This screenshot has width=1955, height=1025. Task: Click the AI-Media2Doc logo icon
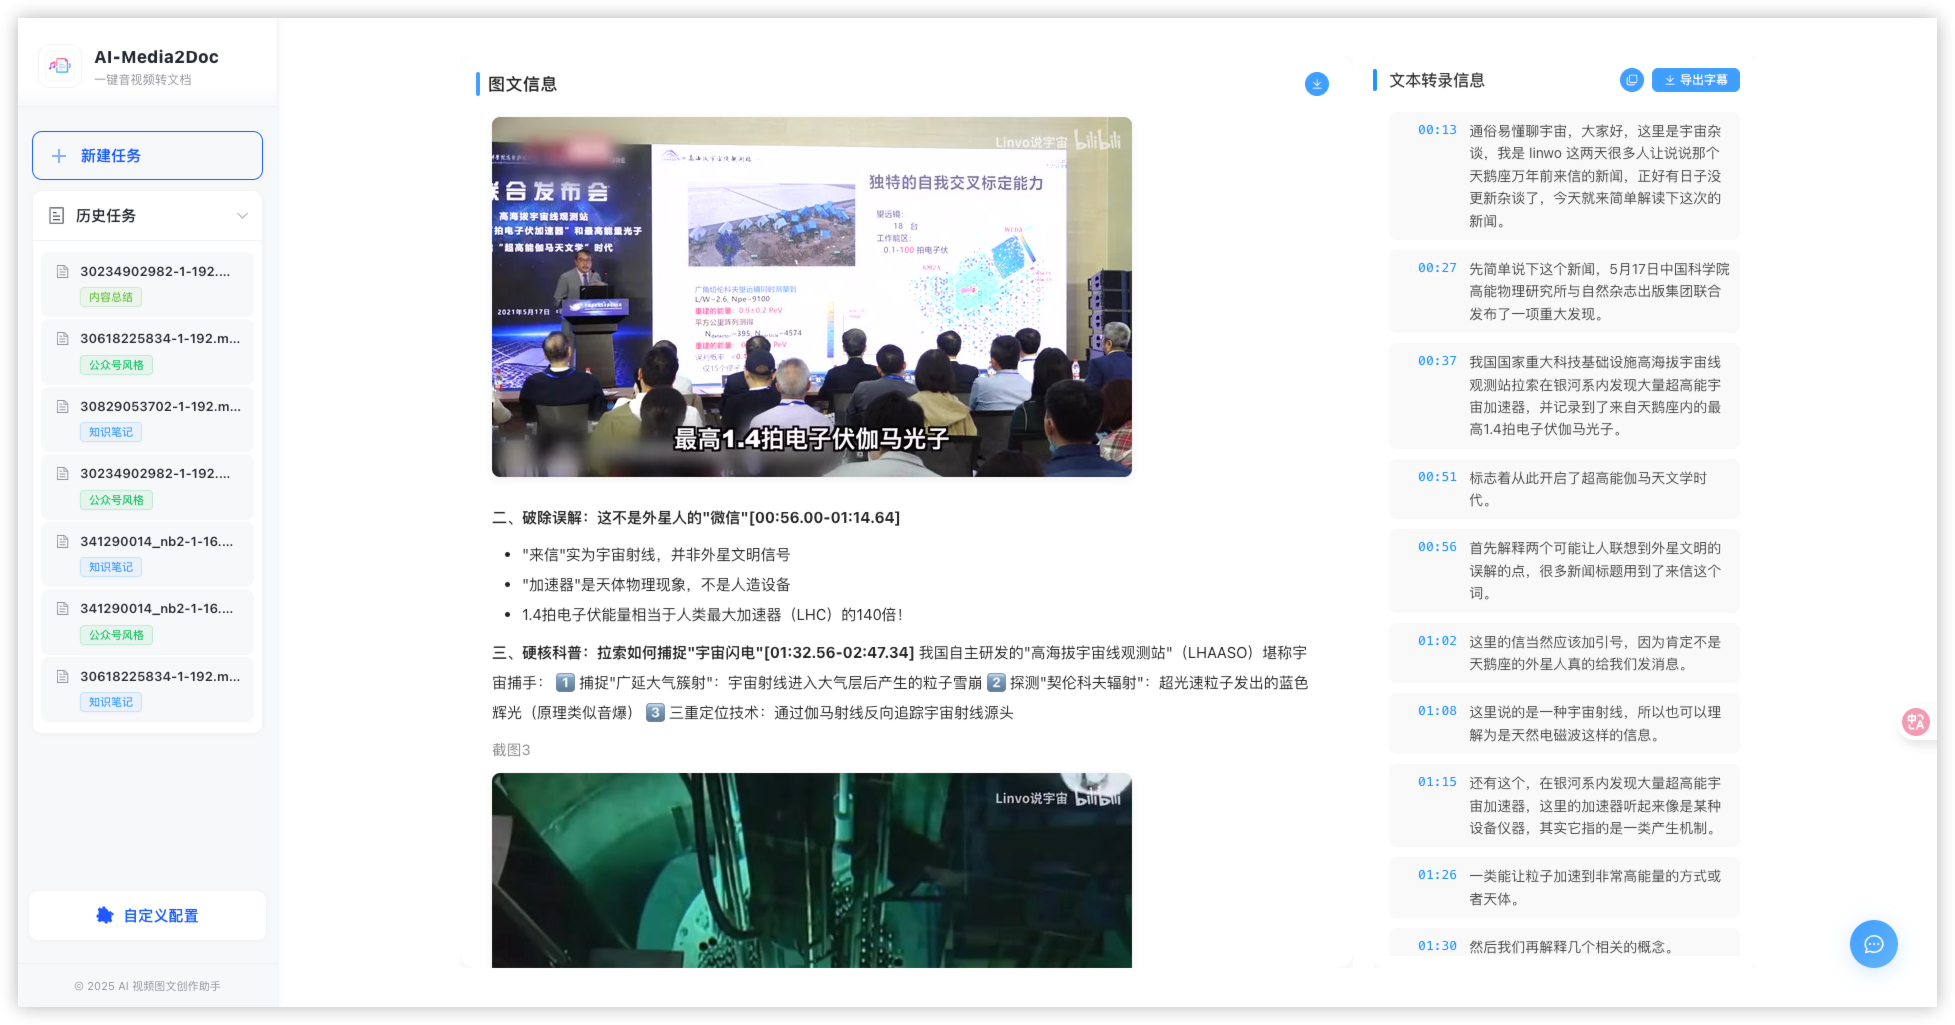tap(60, 66)
